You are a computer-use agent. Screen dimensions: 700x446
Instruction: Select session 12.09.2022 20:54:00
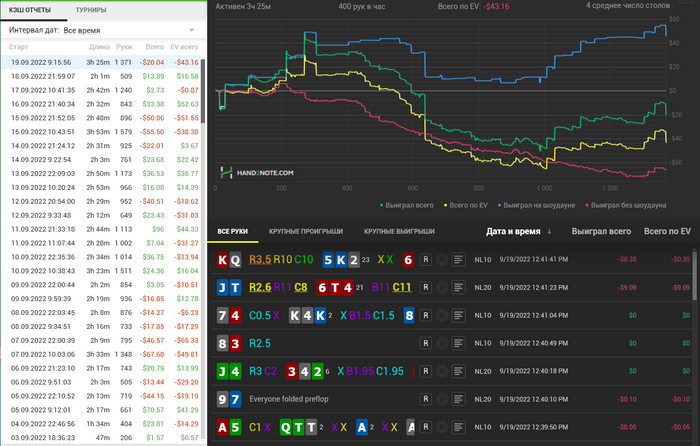(x=102, y=201)
